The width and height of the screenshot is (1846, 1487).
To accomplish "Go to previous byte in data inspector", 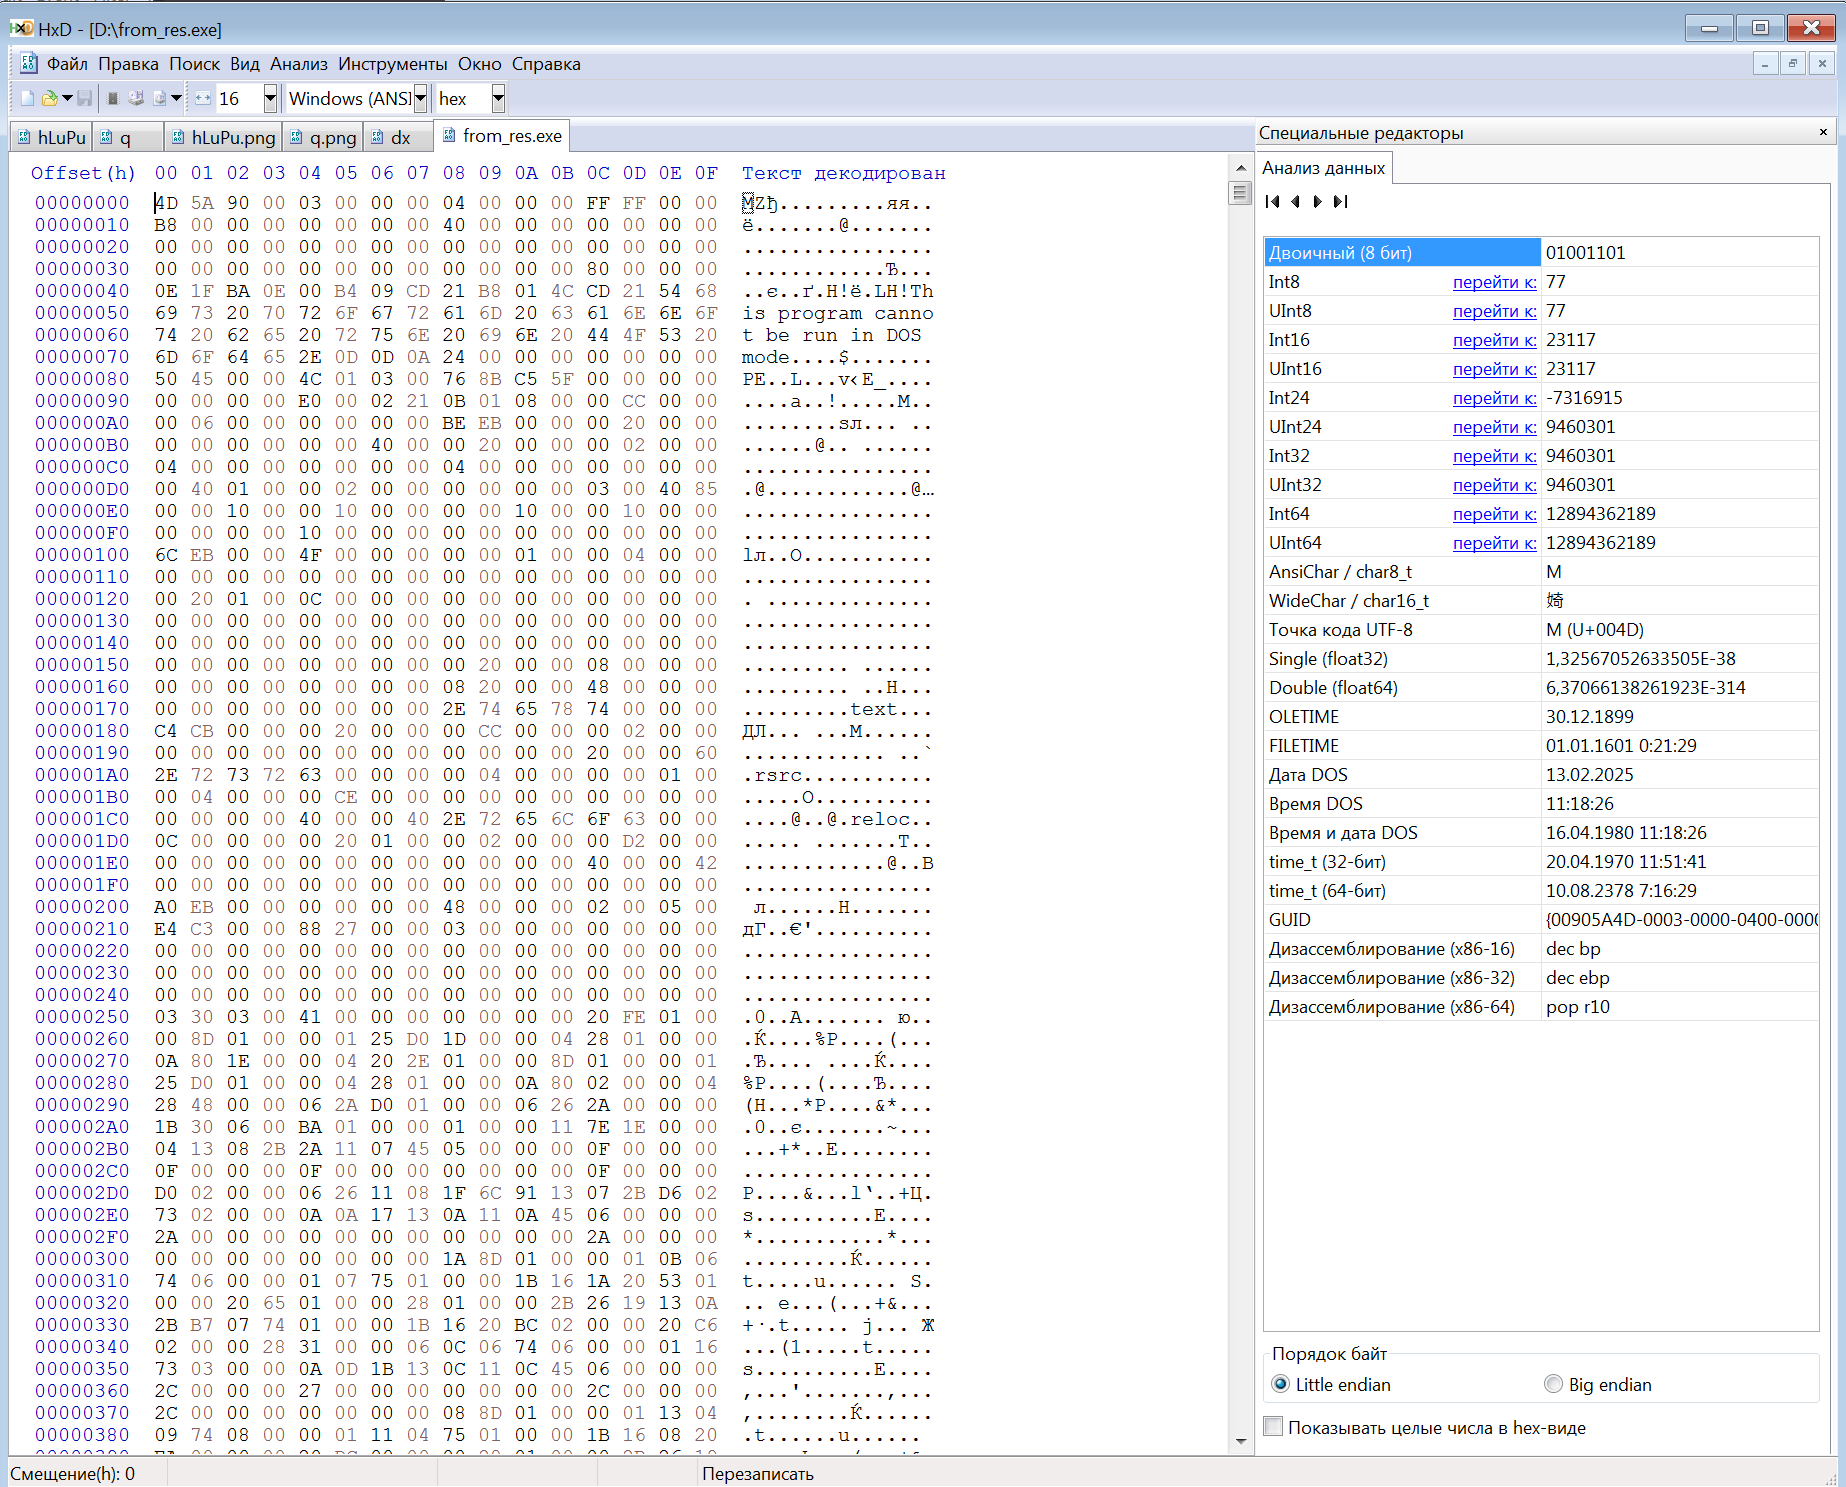I will [1295, 202].
